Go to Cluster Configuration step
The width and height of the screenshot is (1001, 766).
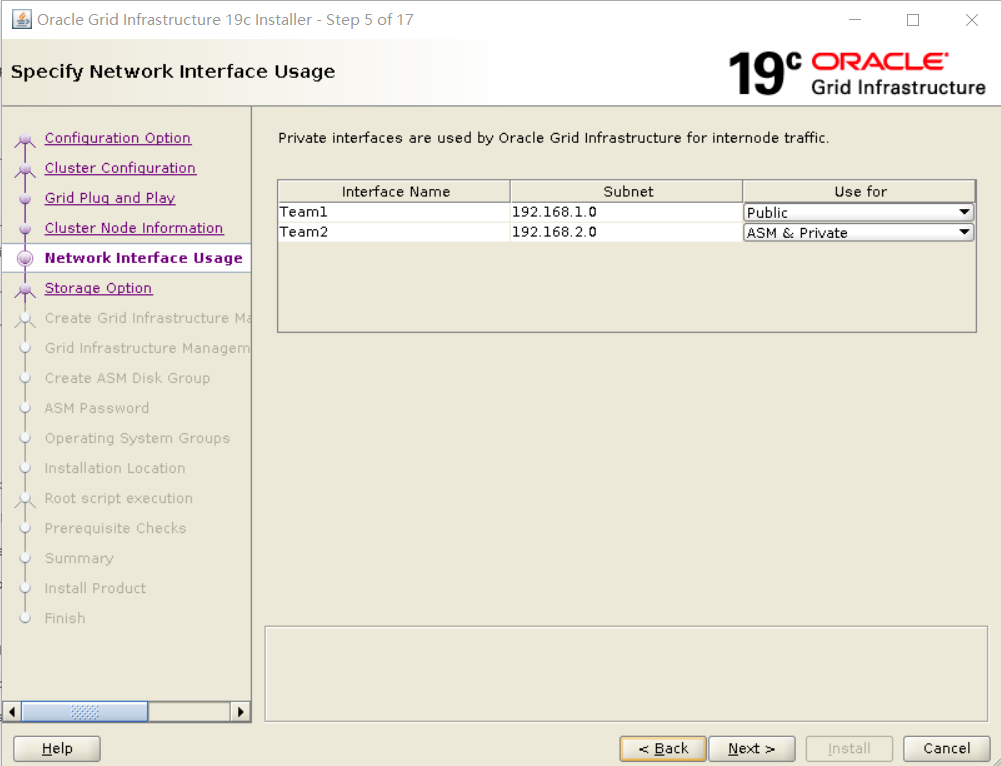(x=120, y=168)
